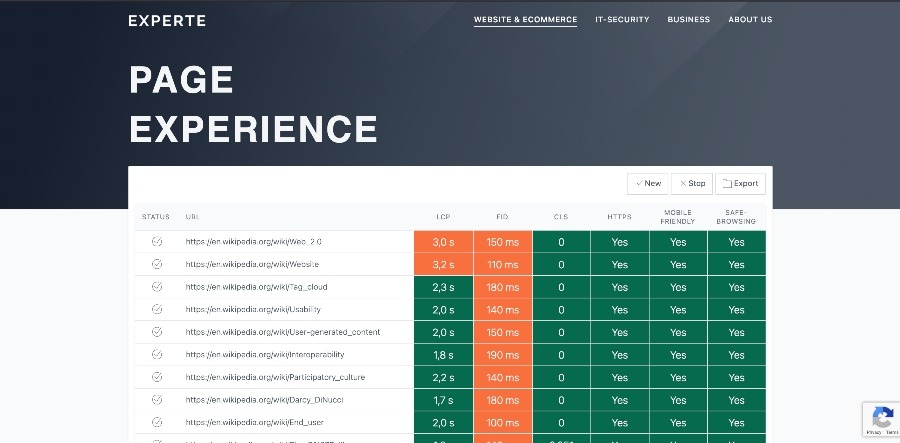Sort by the LCP column header
900x443 pixels.
443,217
